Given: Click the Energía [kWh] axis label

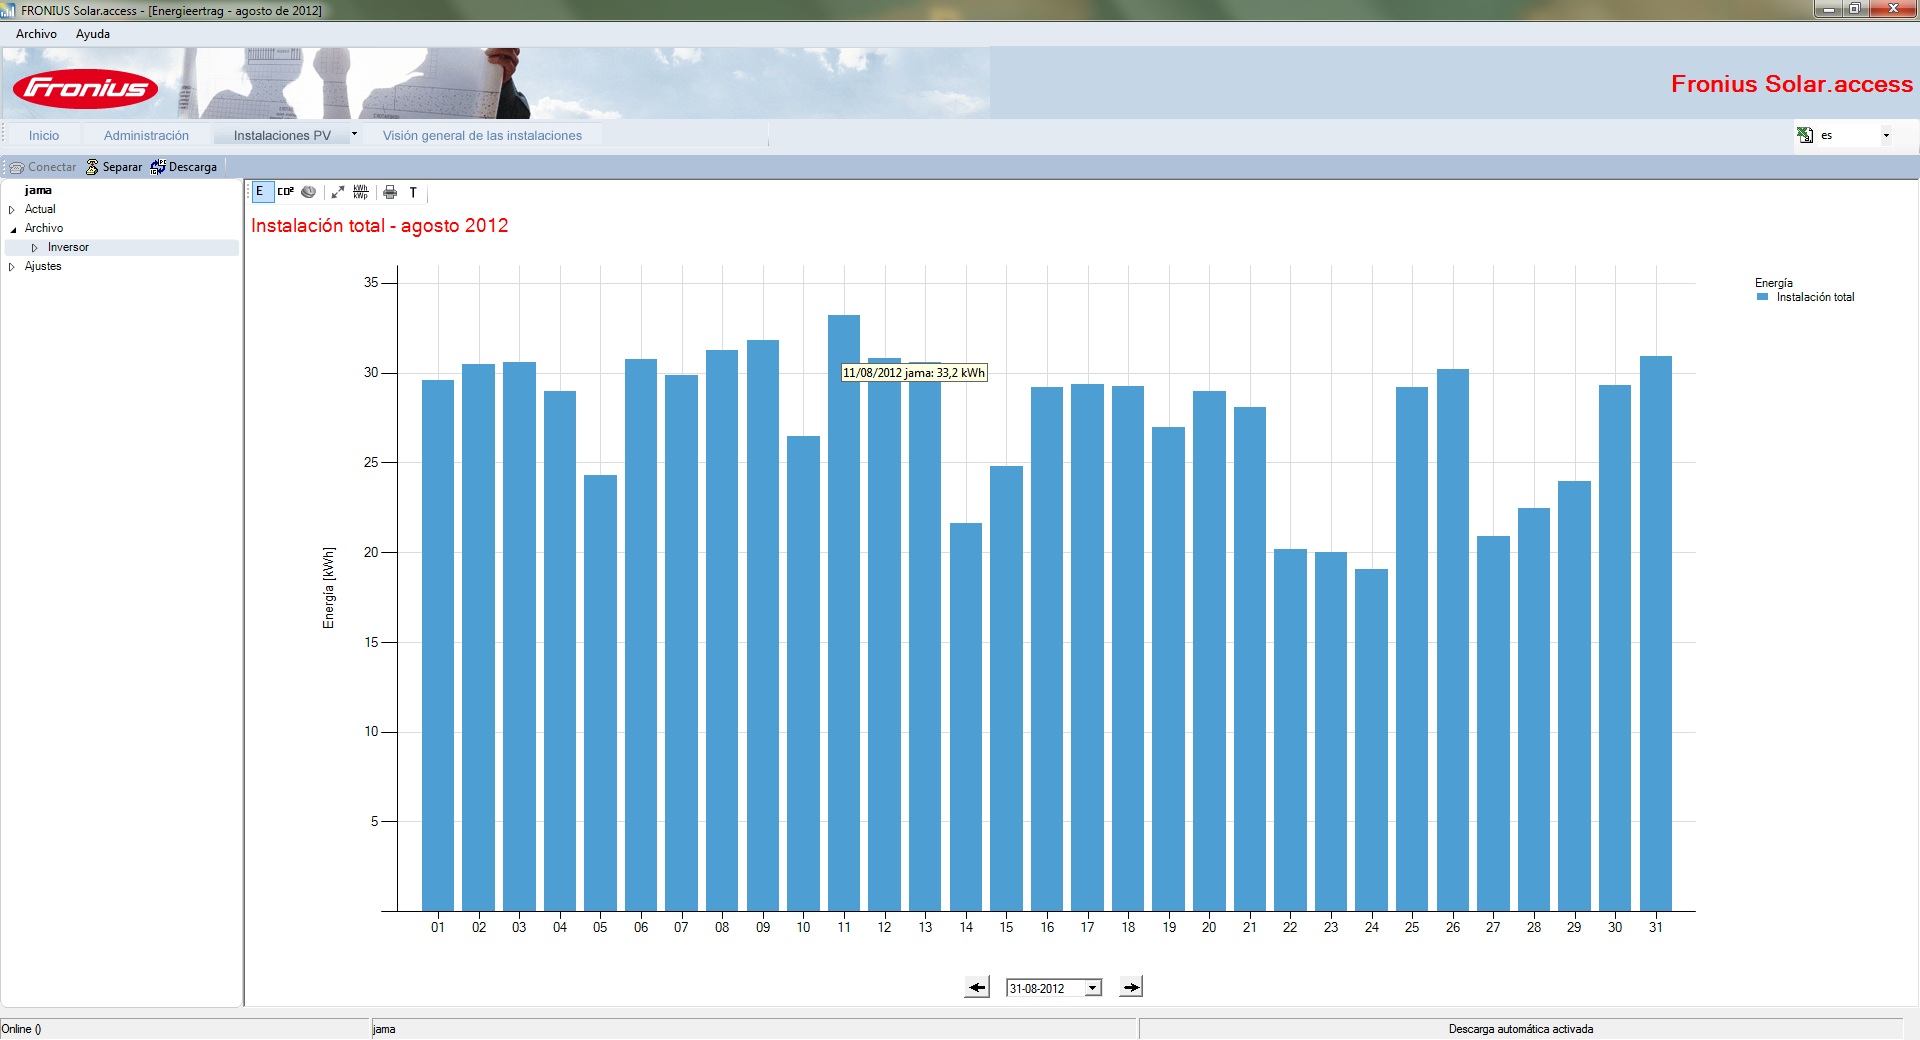Looking at the screenshot, I should coord(328,588).
